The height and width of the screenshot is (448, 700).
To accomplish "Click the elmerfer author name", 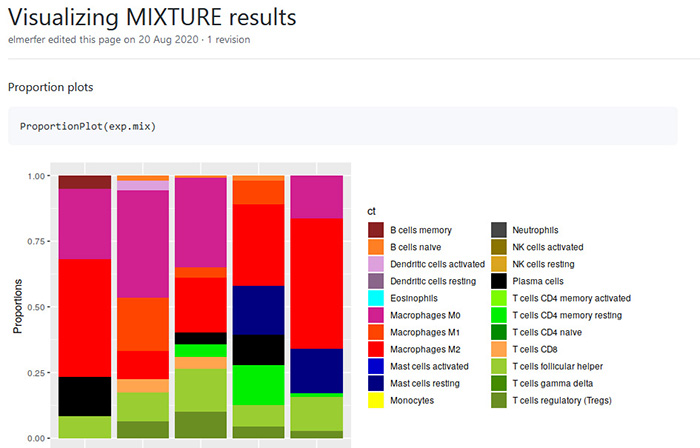I will 27,39.
